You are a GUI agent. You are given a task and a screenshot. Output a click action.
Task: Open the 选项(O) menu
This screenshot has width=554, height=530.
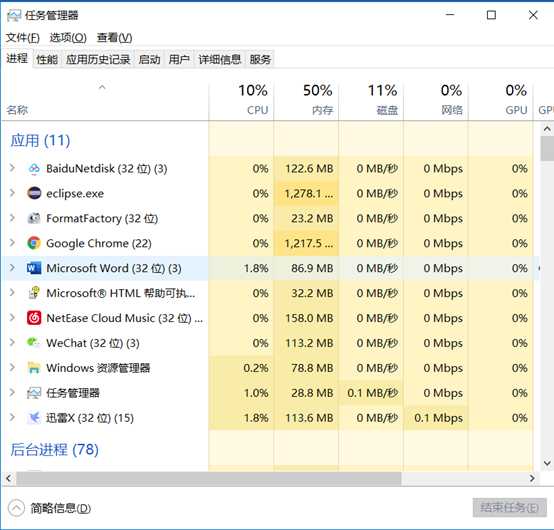[68, 37]
